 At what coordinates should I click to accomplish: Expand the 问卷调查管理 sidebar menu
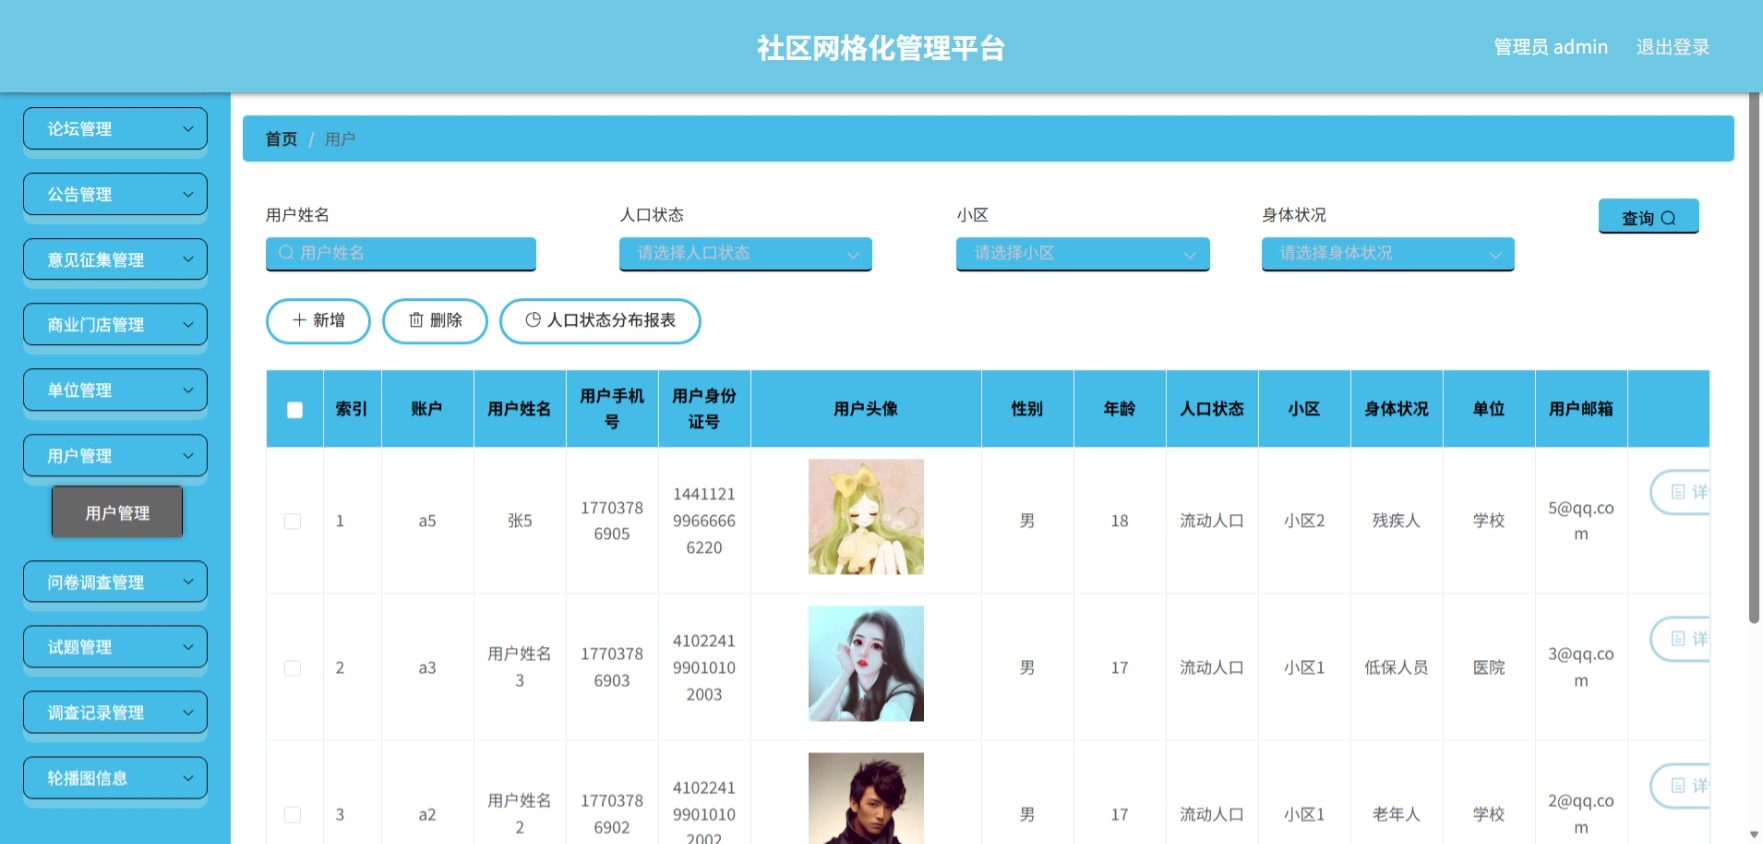115,582
